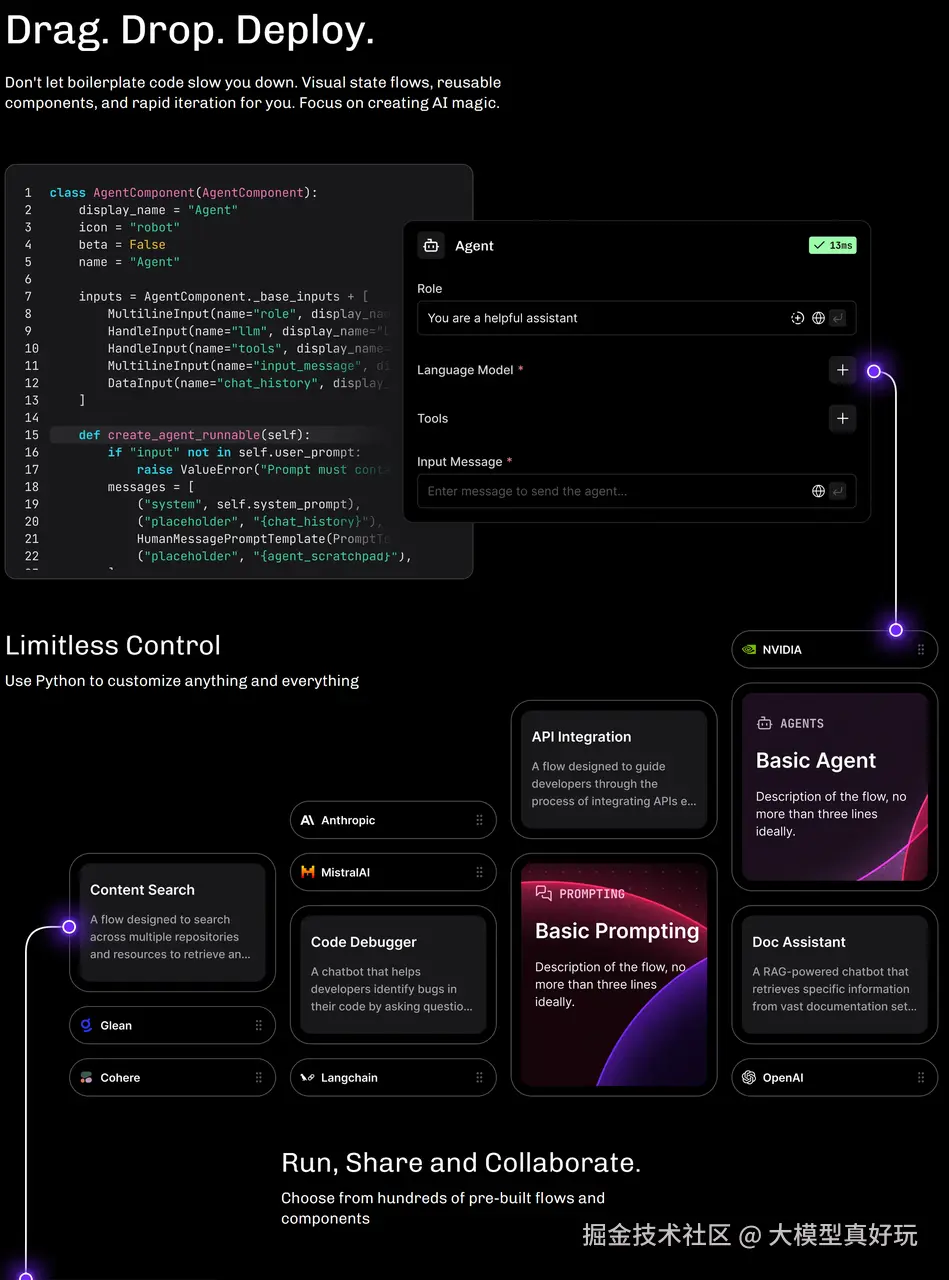Click the robot icon in Agent card header
The image size is (949, 1280).
(x=431, y=245)
